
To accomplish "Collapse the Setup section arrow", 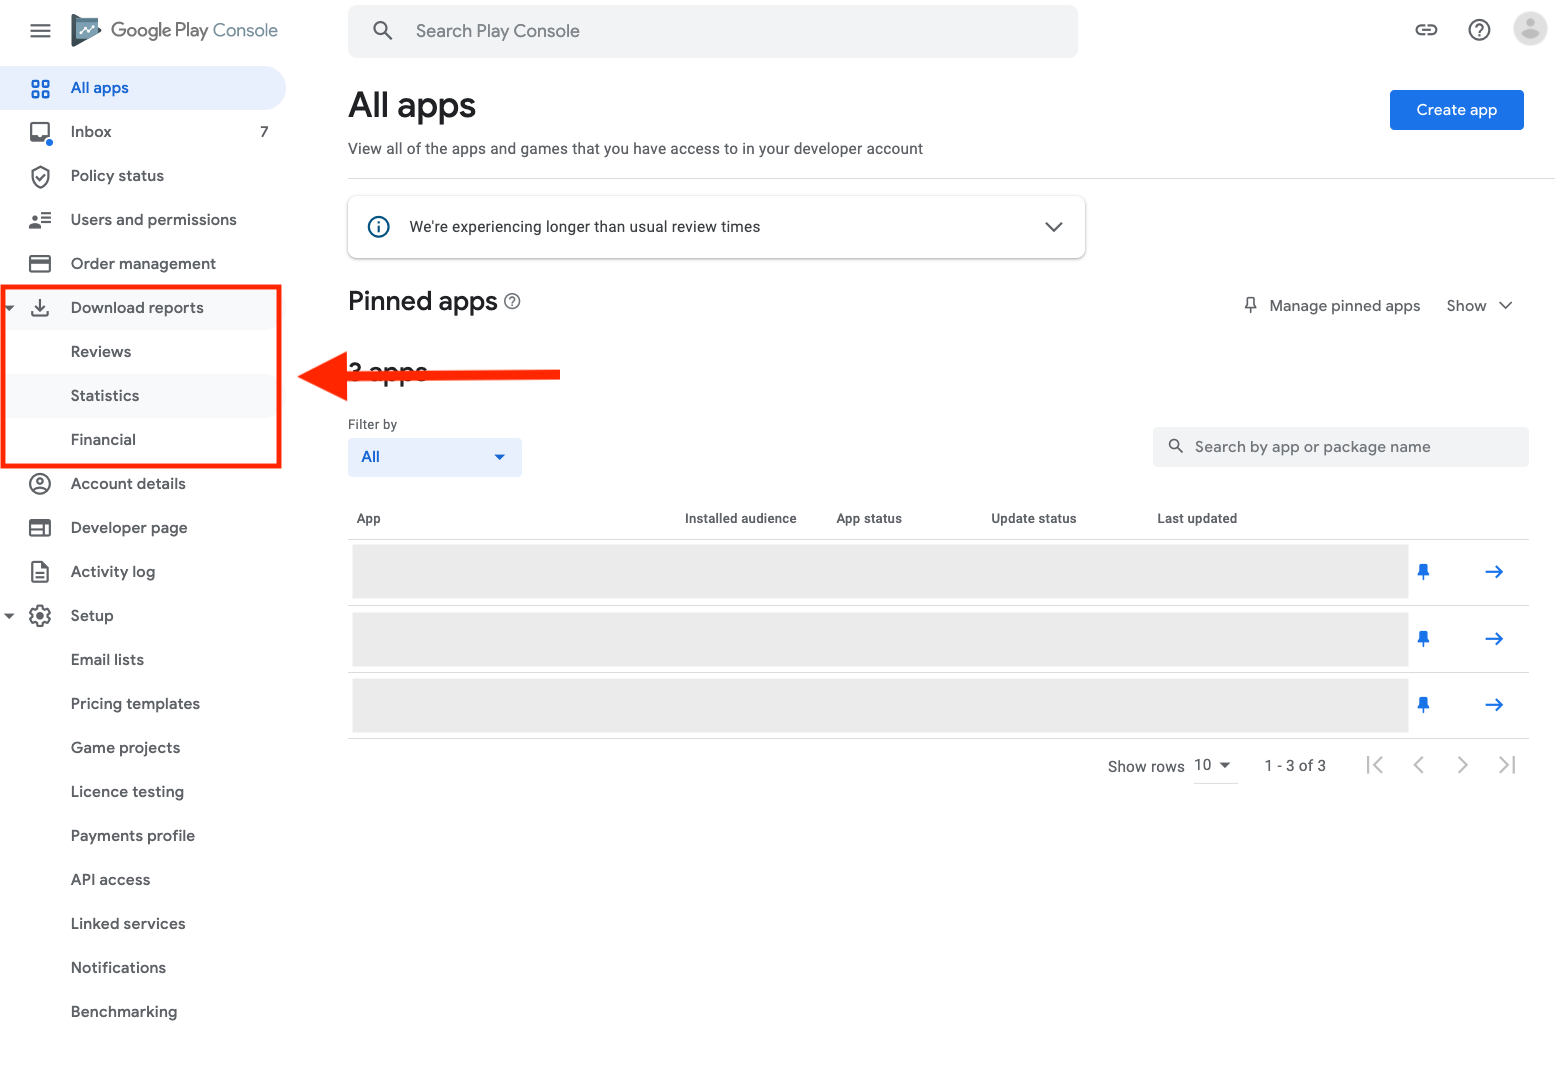I will click(x=10, y=616).
